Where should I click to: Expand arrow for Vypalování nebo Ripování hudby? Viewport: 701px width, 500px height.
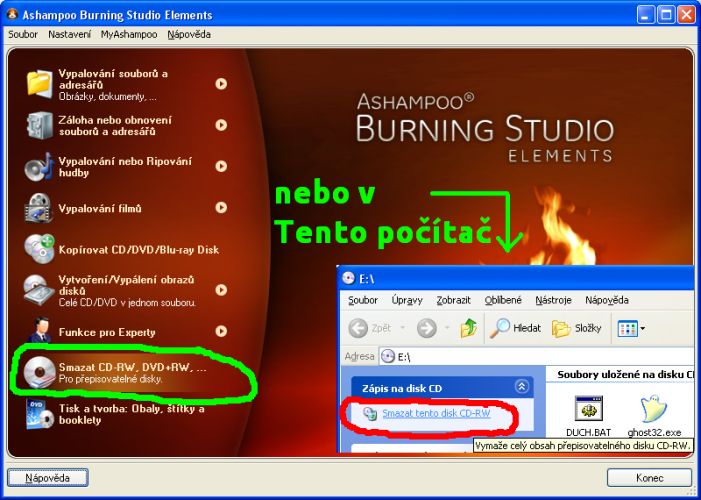click(221, 166)
